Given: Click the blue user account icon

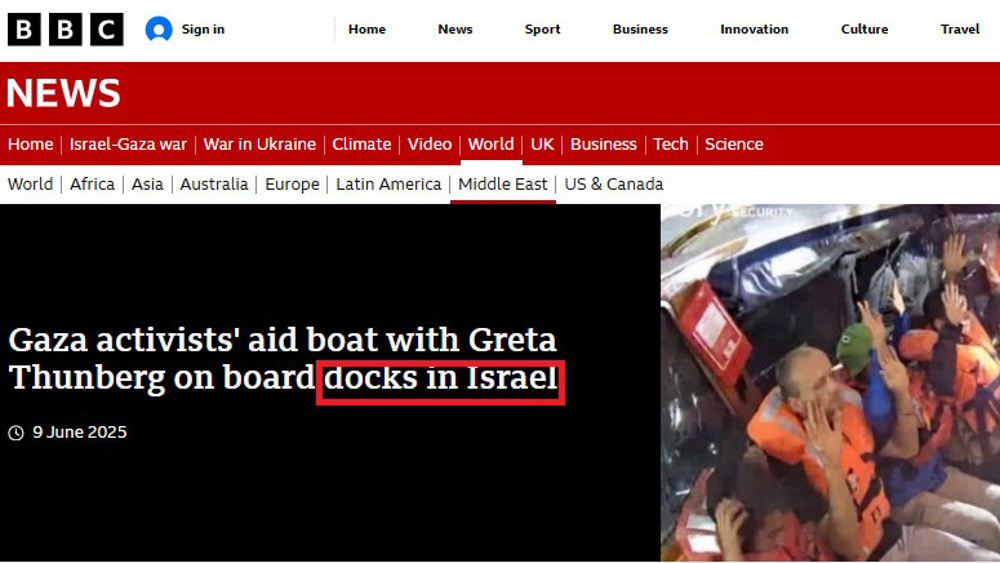Looking at the screenshot, I should (158, 29).
